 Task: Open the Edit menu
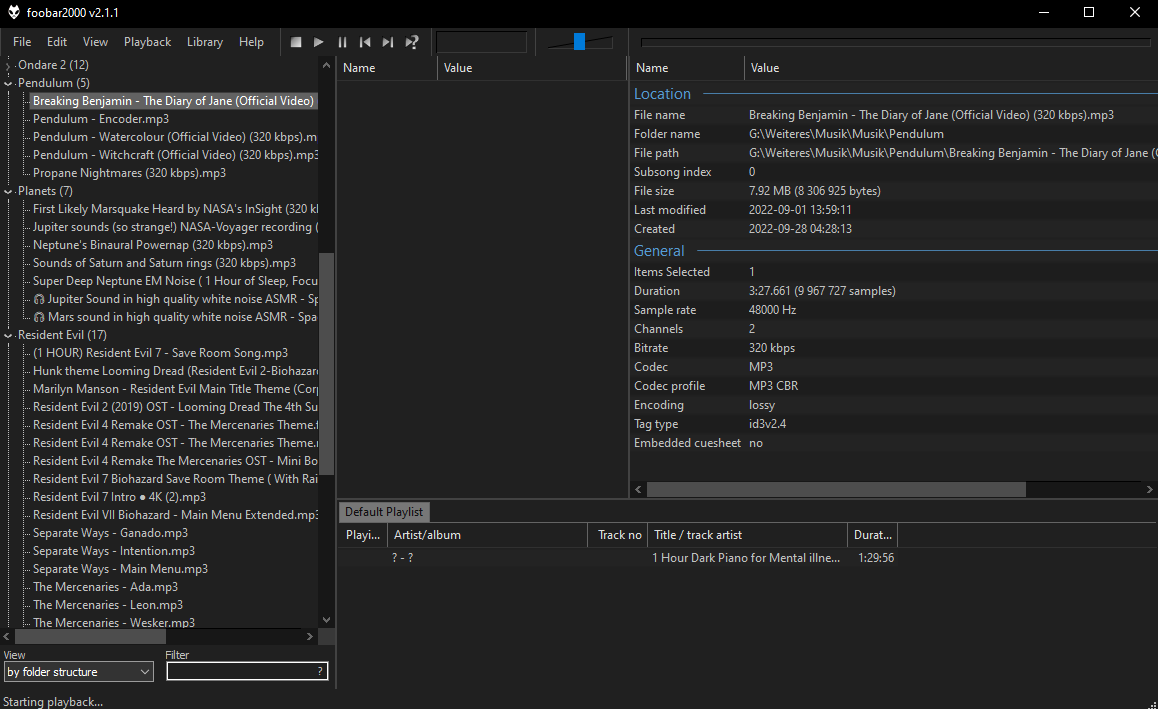pyautogui.click(x=57, y=42)
